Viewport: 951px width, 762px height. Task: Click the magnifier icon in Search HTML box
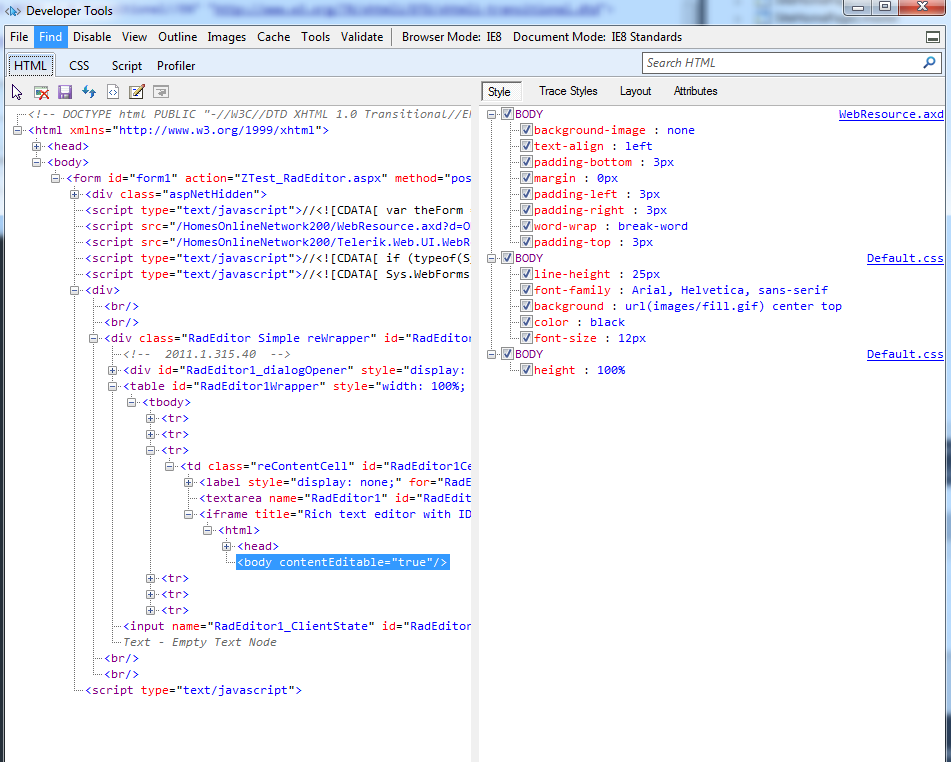[x=930, y=63]
